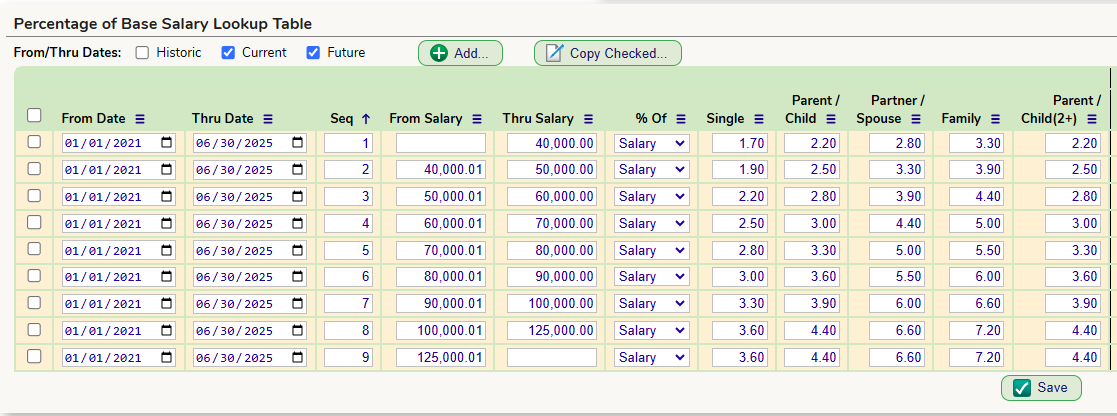The height and width of the screenshot is (416, 1117).
Task: Open the % Of dropdown in Seq 5 row
Action: [652, 251]
